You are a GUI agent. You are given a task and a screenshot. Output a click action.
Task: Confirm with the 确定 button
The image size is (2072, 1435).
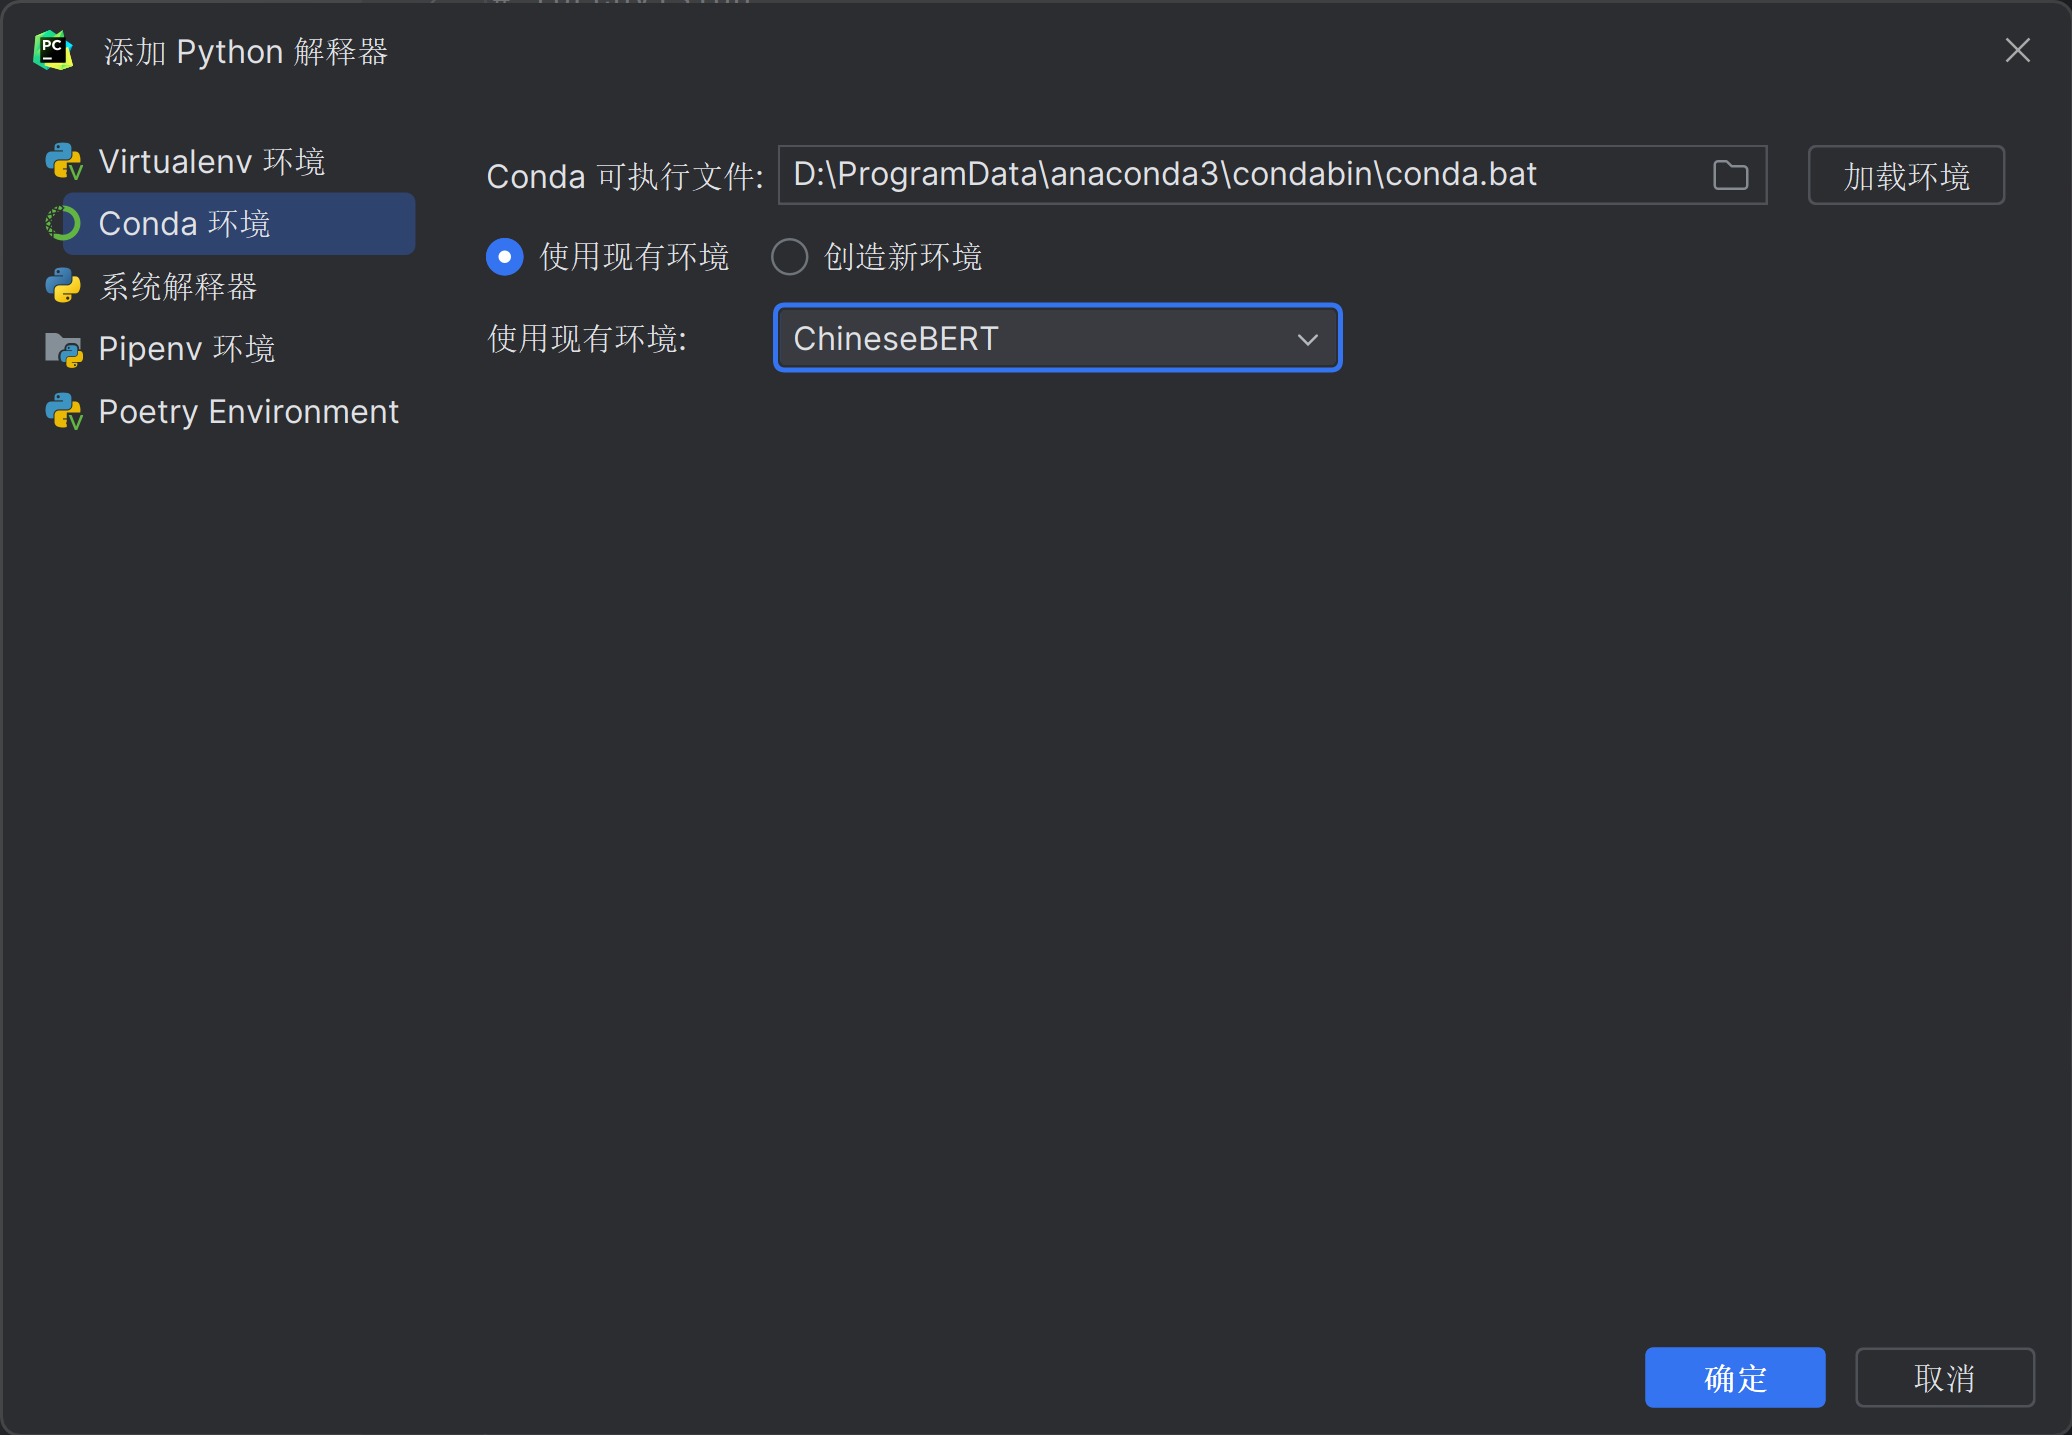point(1734,1377)
